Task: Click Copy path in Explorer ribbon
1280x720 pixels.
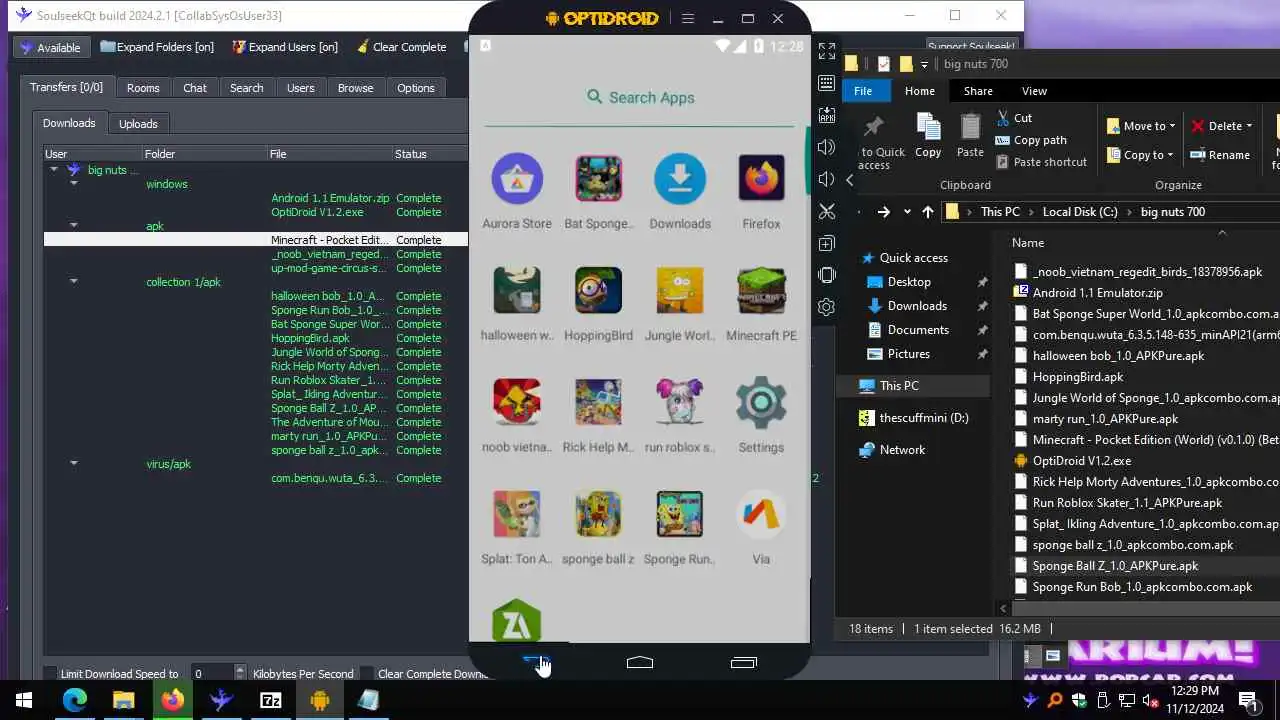Action: coord(1031,140)
